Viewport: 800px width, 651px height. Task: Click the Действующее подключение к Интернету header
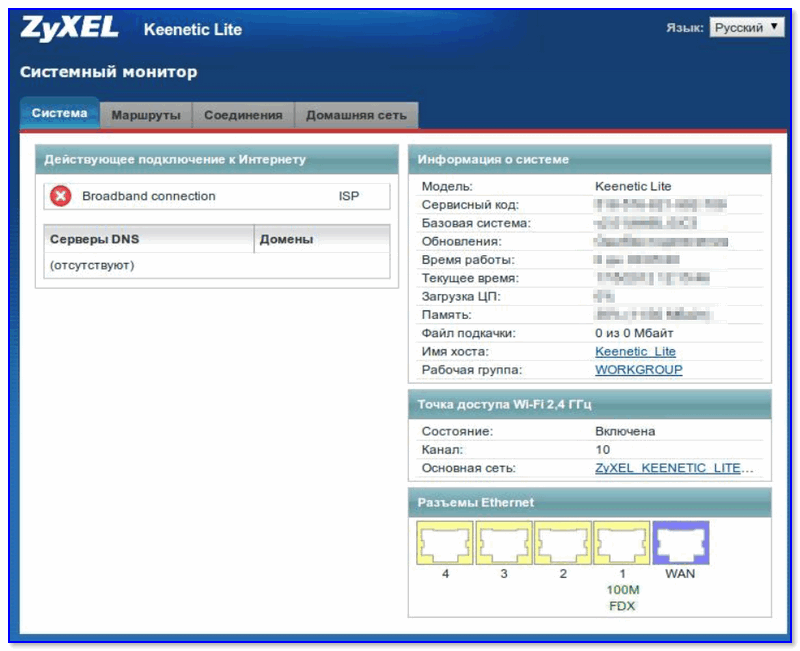217,160
